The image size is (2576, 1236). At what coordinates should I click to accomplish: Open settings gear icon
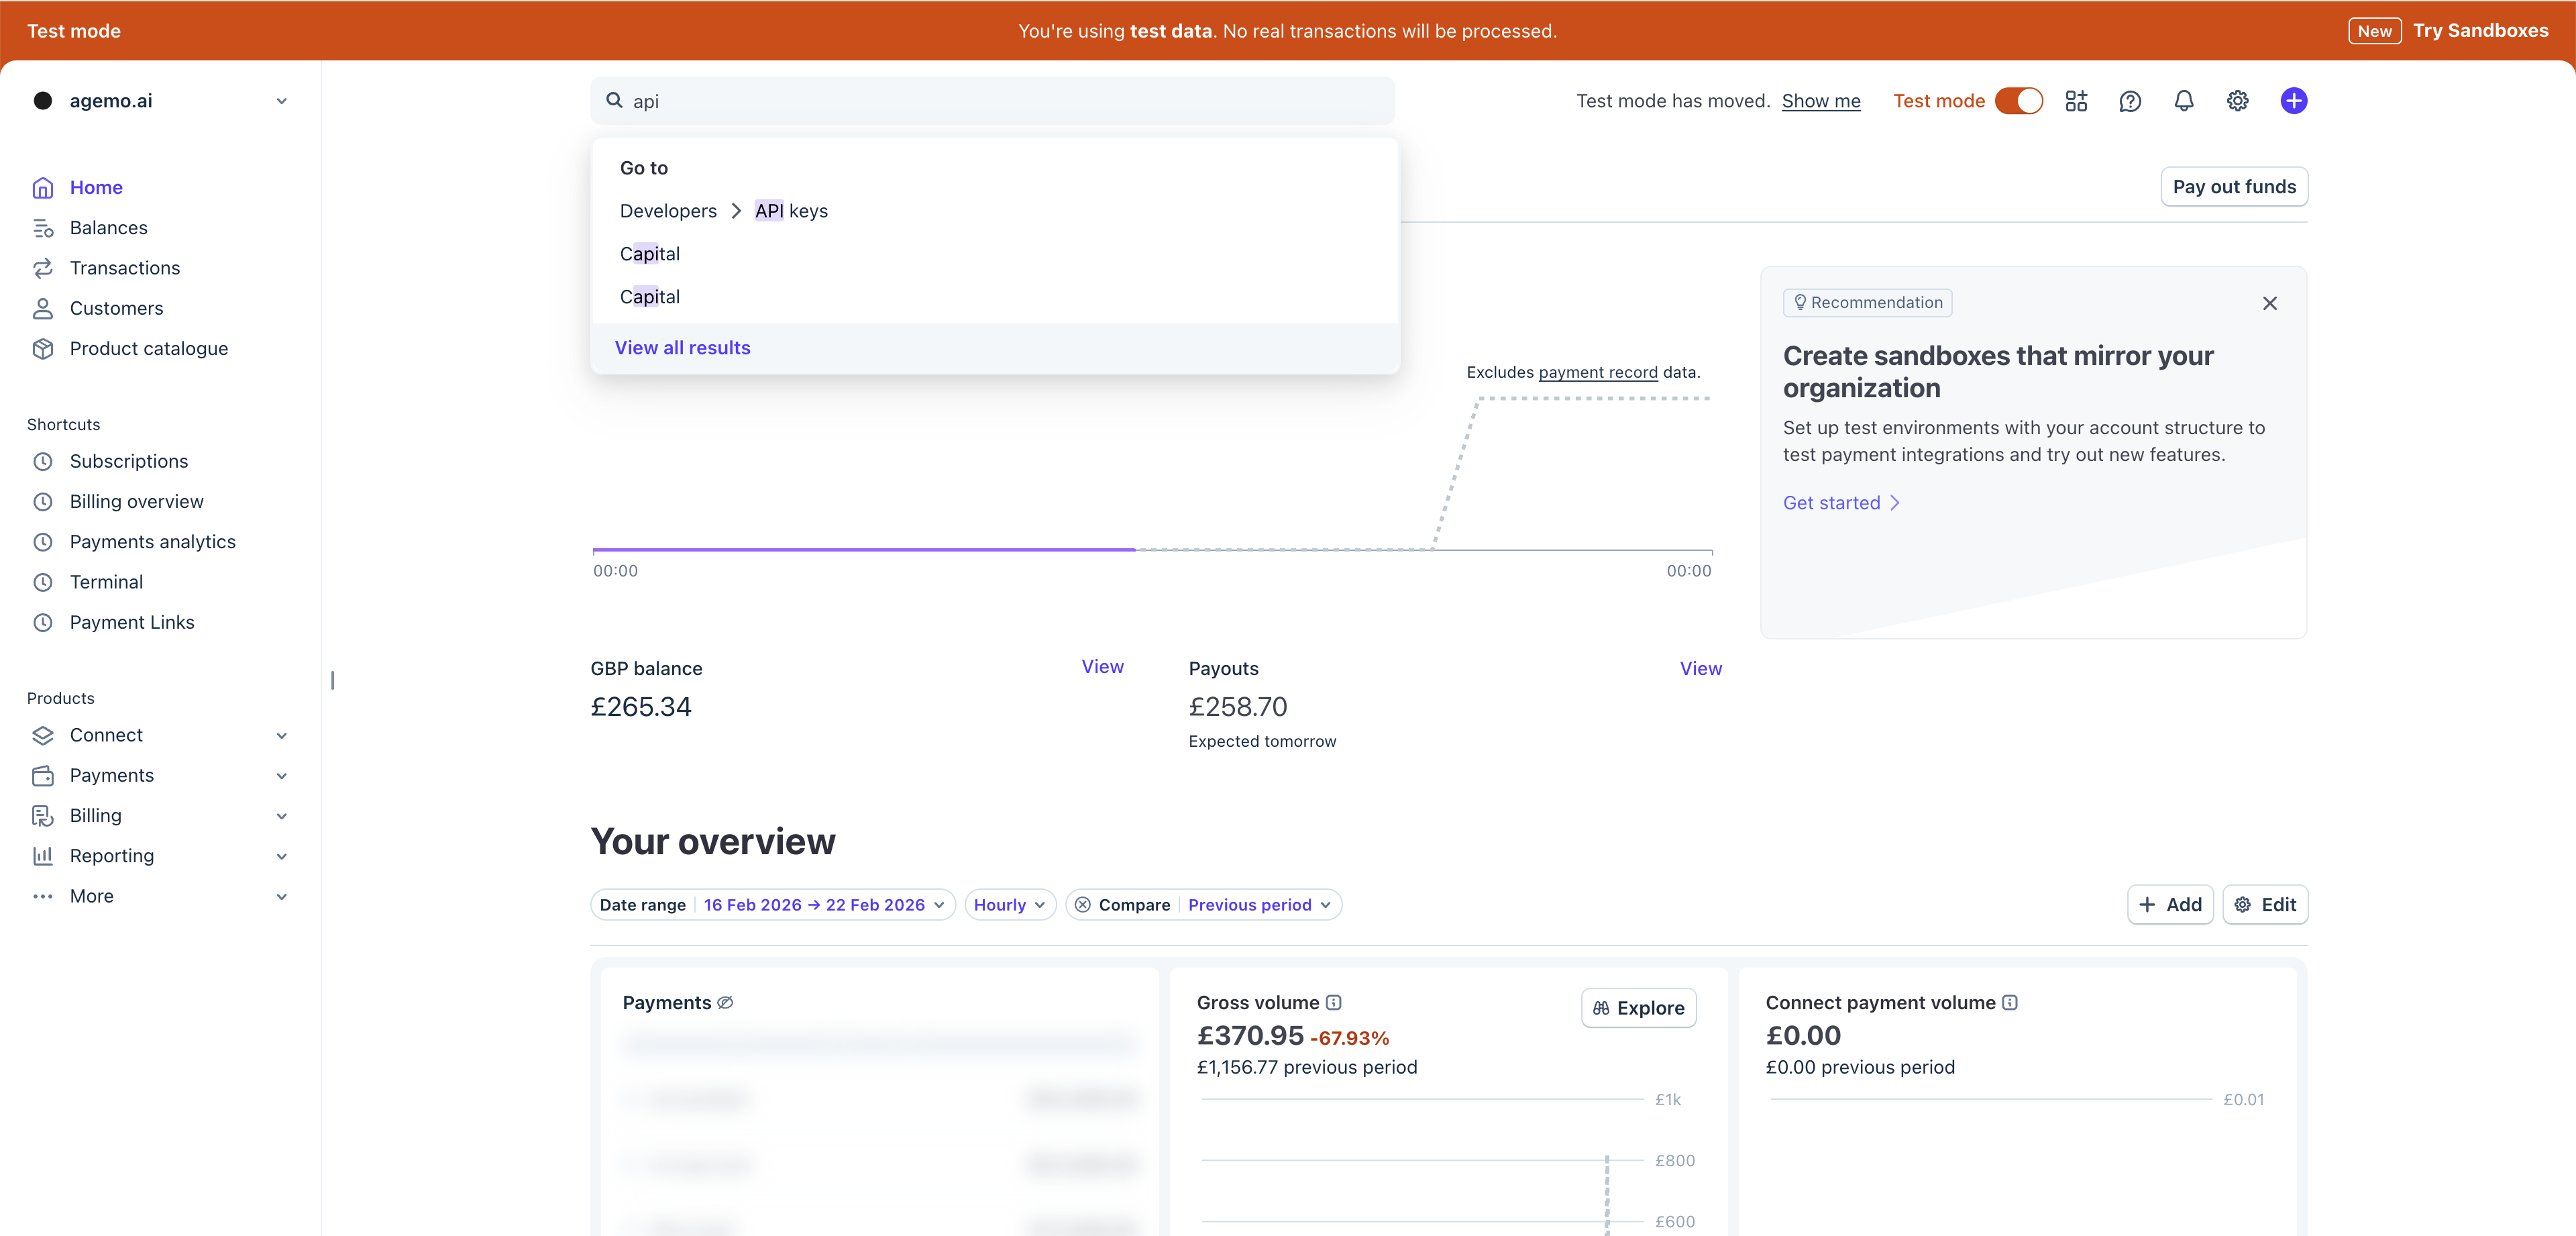point(2237,101)
